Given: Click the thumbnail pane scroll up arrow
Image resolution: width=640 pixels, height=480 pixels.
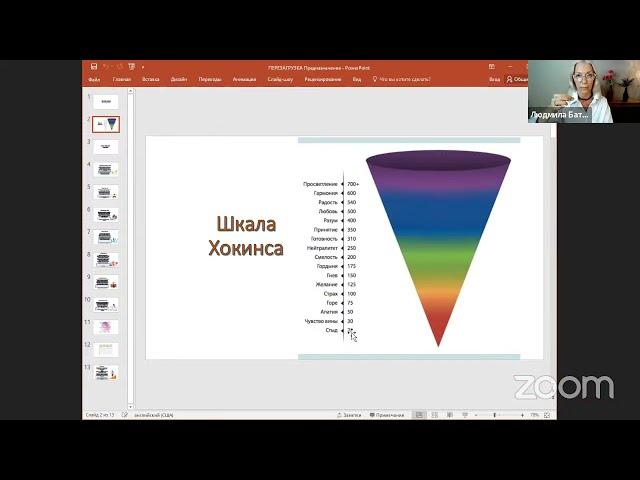Looking at the screenshot, I should [x=131, y=91].
